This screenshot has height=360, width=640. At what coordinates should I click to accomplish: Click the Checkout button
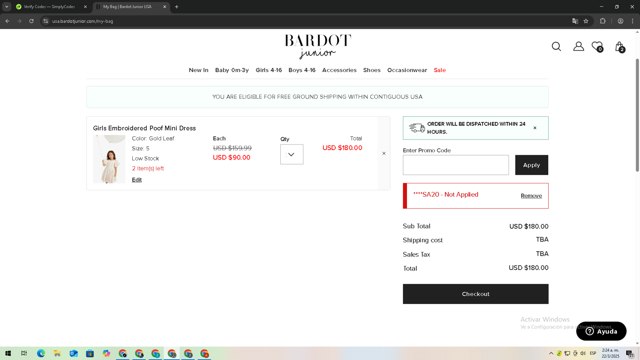[476, 294]
